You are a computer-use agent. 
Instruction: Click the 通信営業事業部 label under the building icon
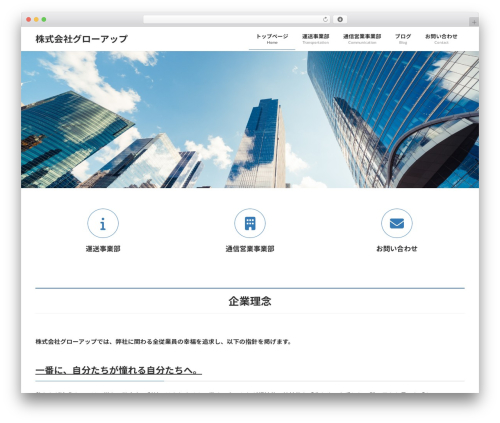pos(250,249)
